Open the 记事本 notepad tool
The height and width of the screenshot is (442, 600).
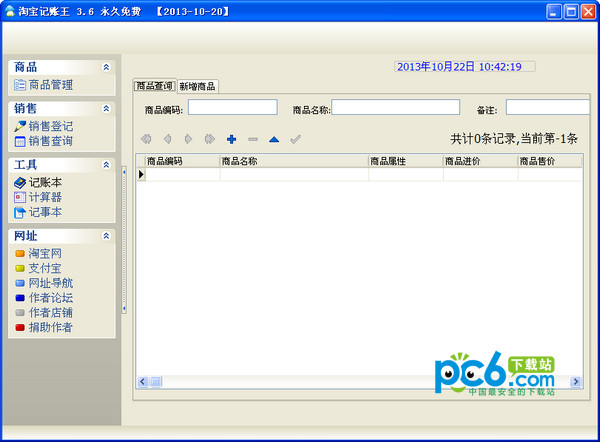[x=44, y=212]
